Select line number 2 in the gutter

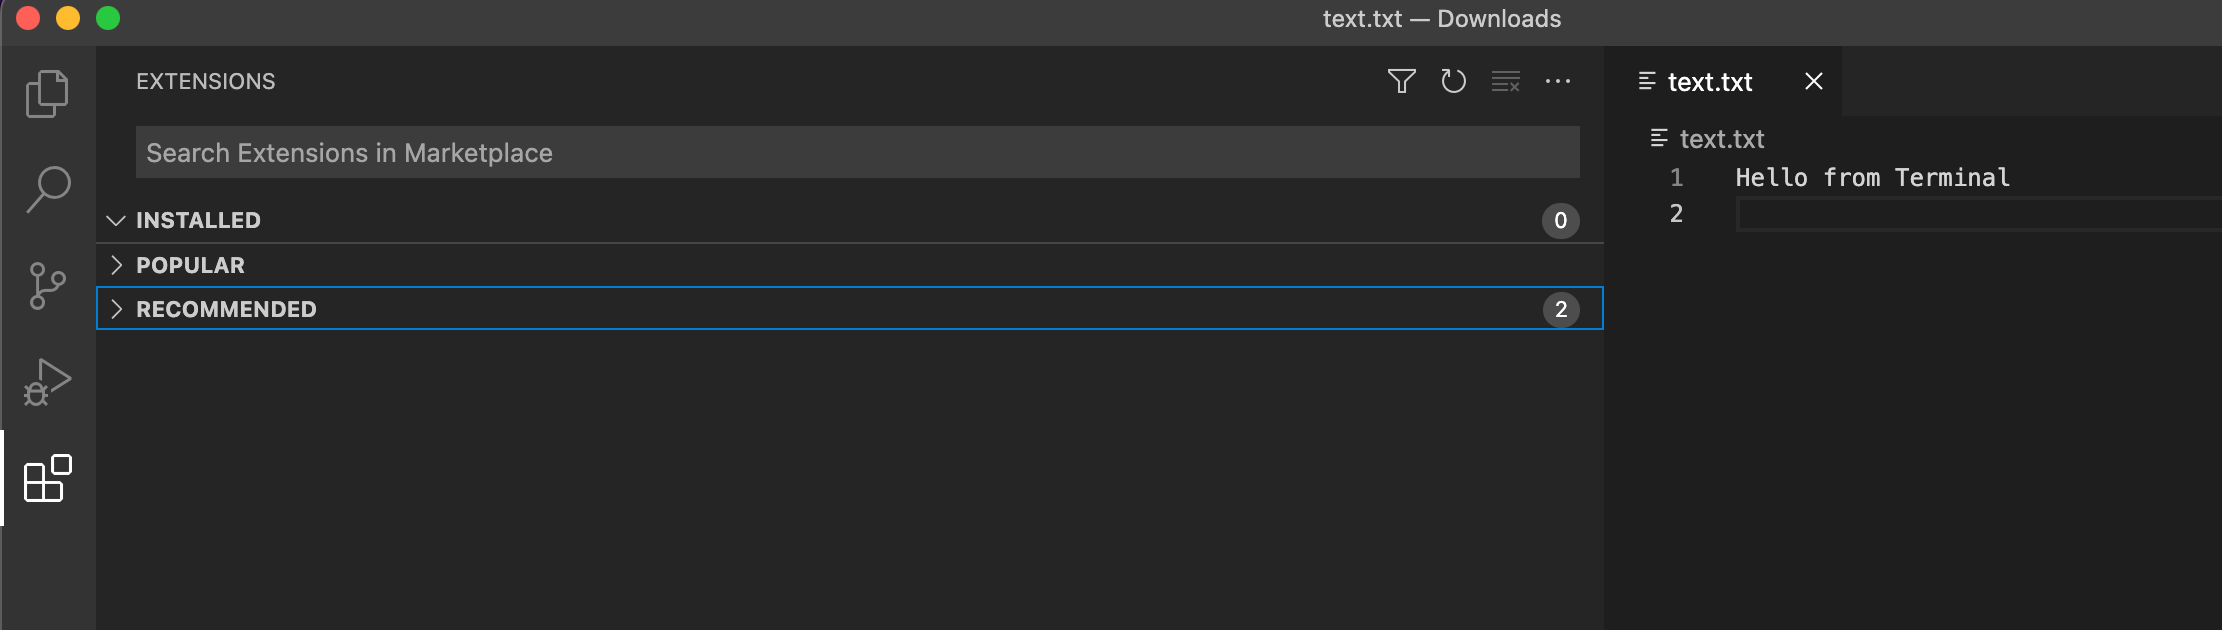[x=1676, y=213]
